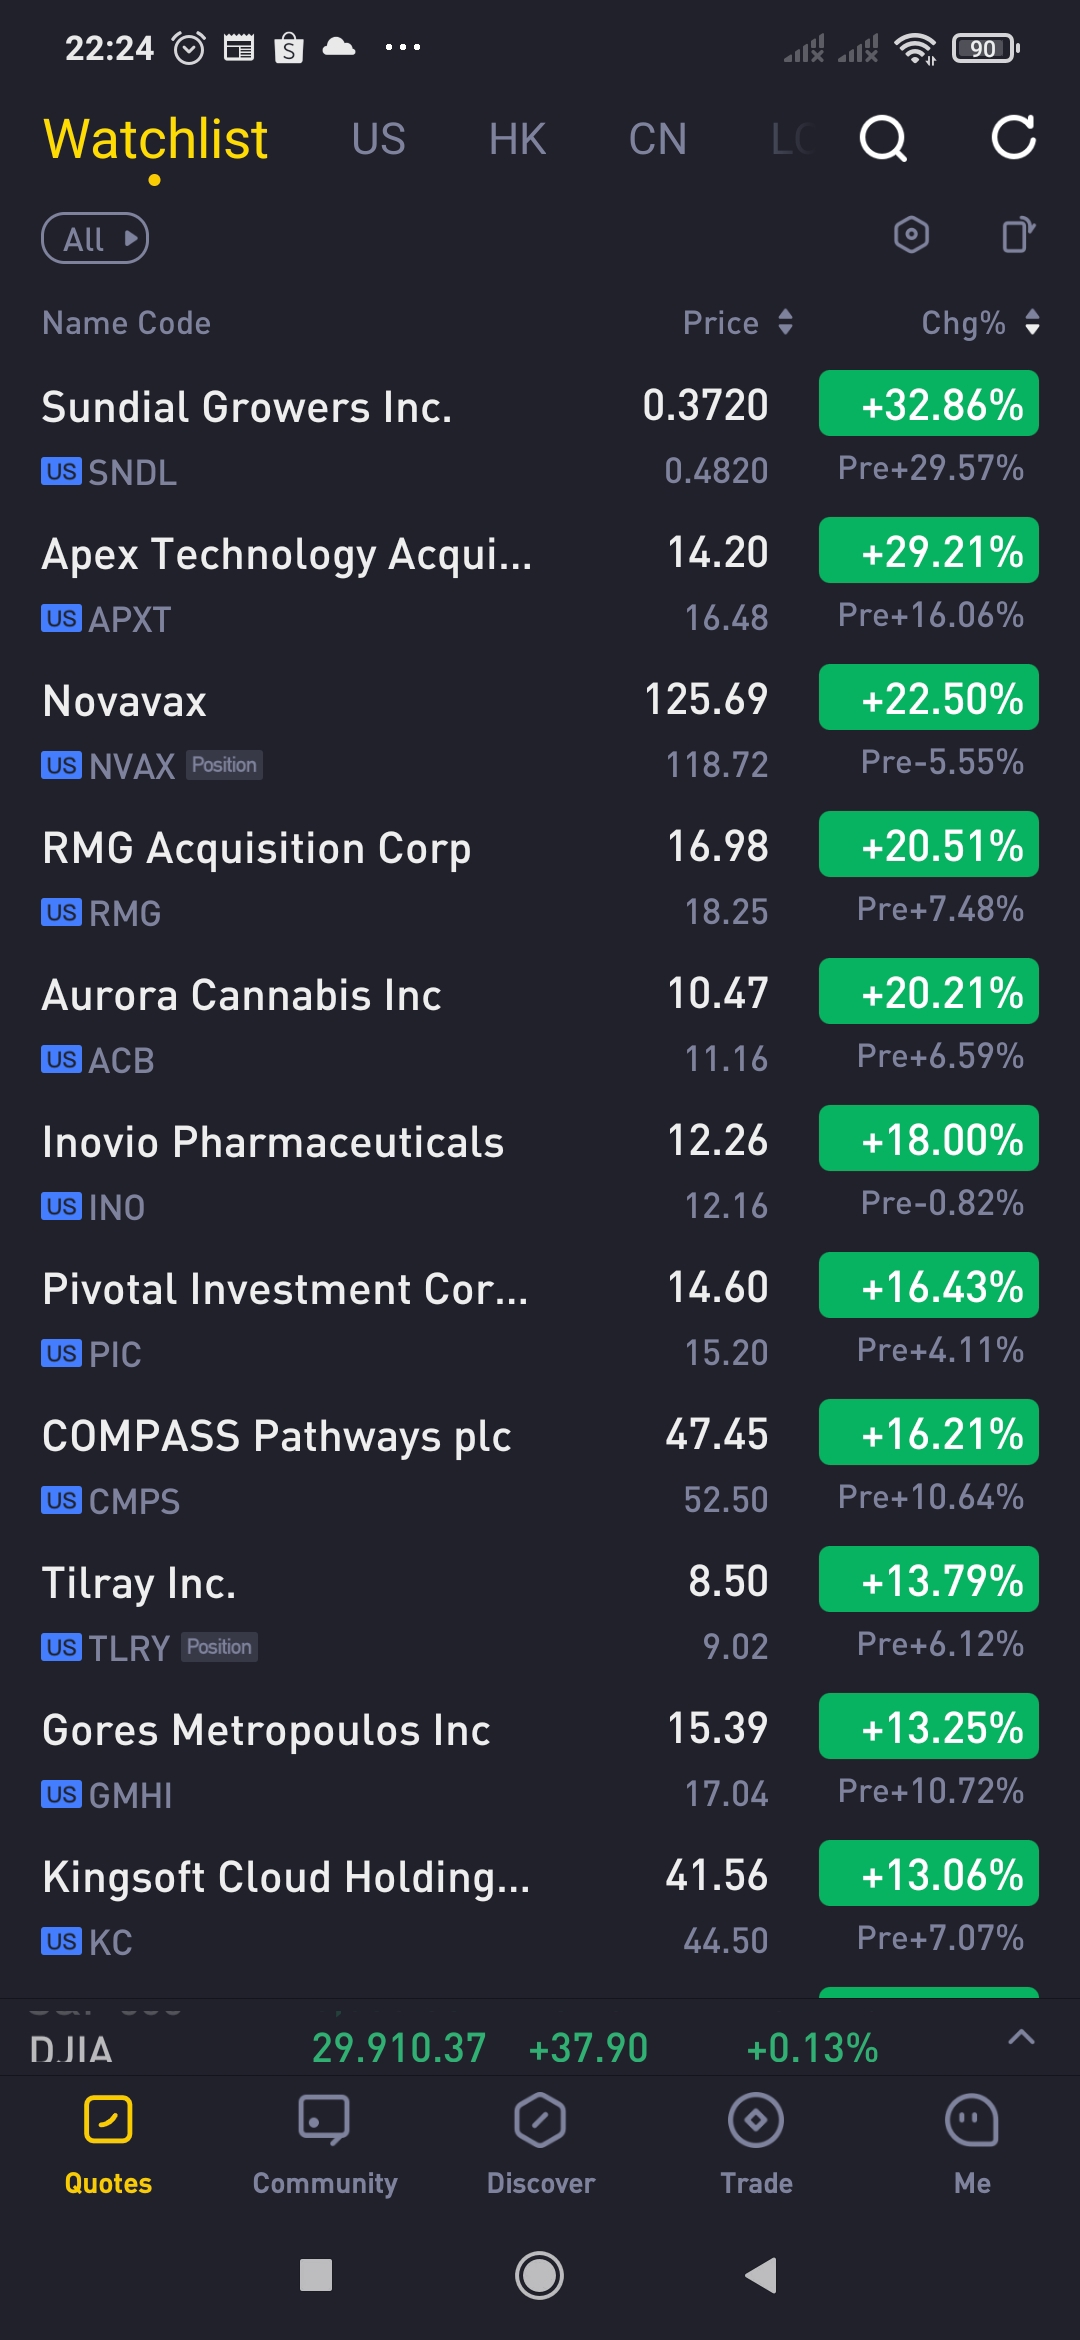Viewport: 1080px width, 2340px height.
Task: Open the CN market tab
Action: click(657, 140)
